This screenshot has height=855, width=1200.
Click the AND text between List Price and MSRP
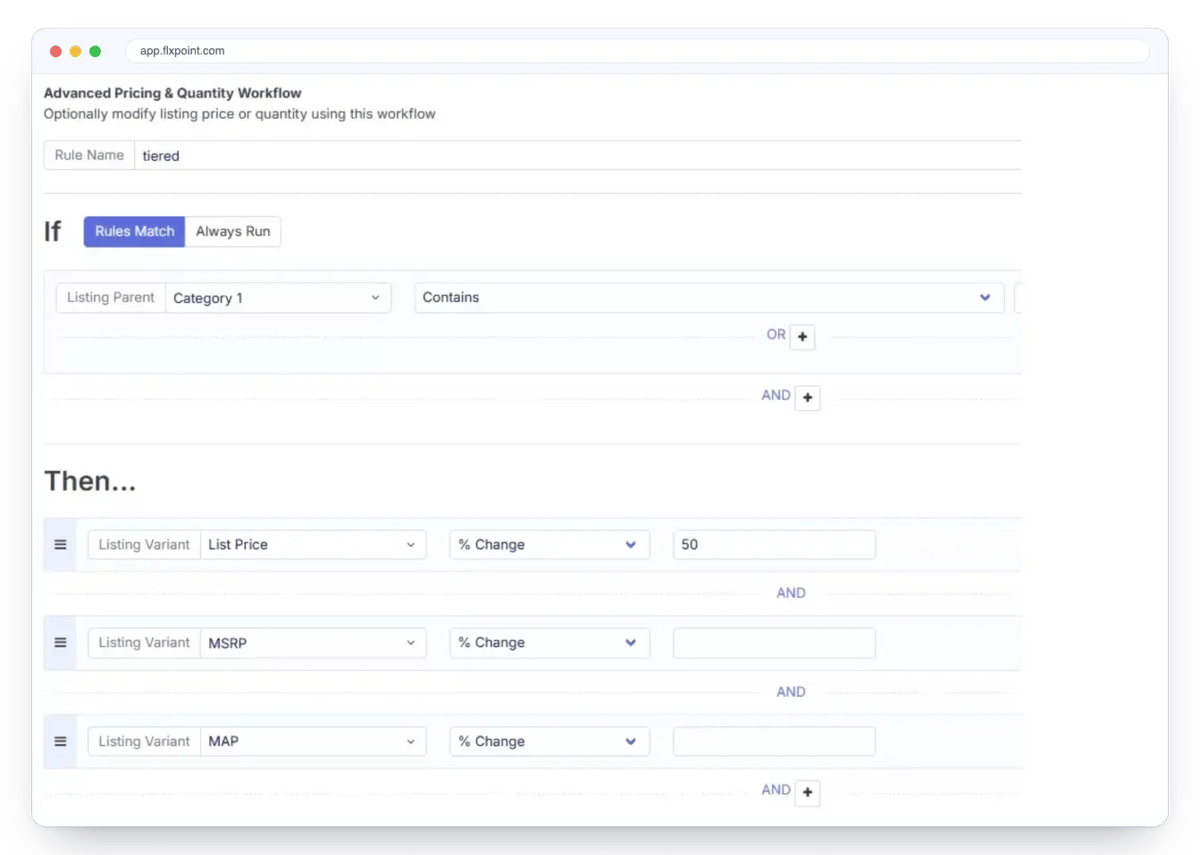pos(791,593)
